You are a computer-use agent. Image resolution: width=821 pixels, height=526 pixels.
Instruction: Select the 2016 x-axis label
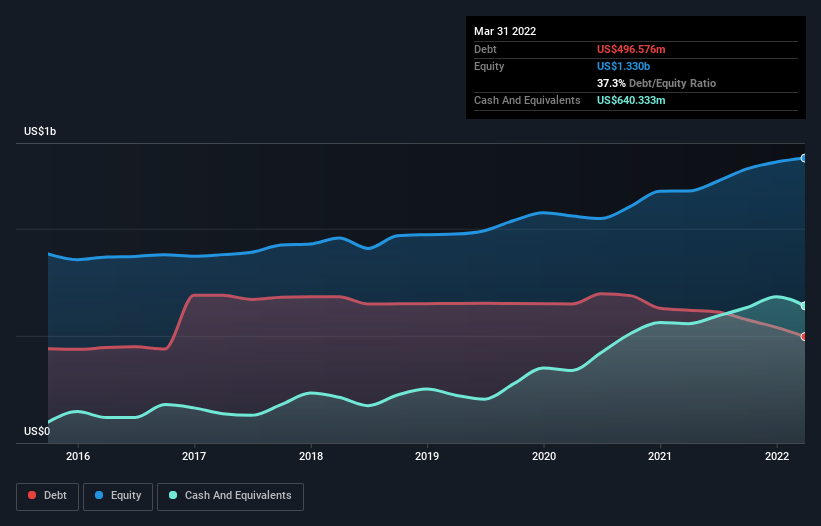pos(78,456)
